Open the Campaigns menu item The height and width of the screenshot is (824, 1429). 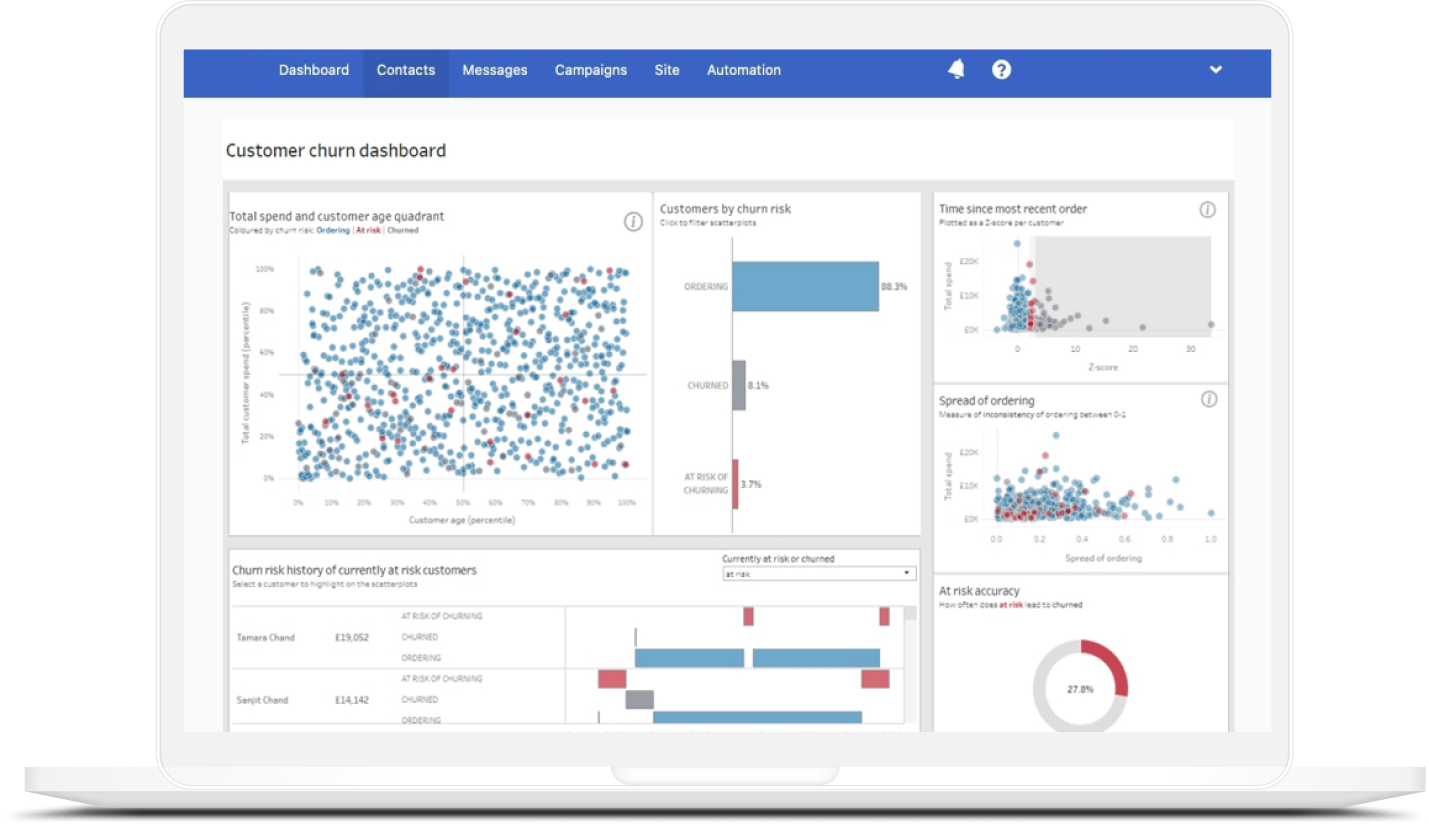tap(591, 70)
